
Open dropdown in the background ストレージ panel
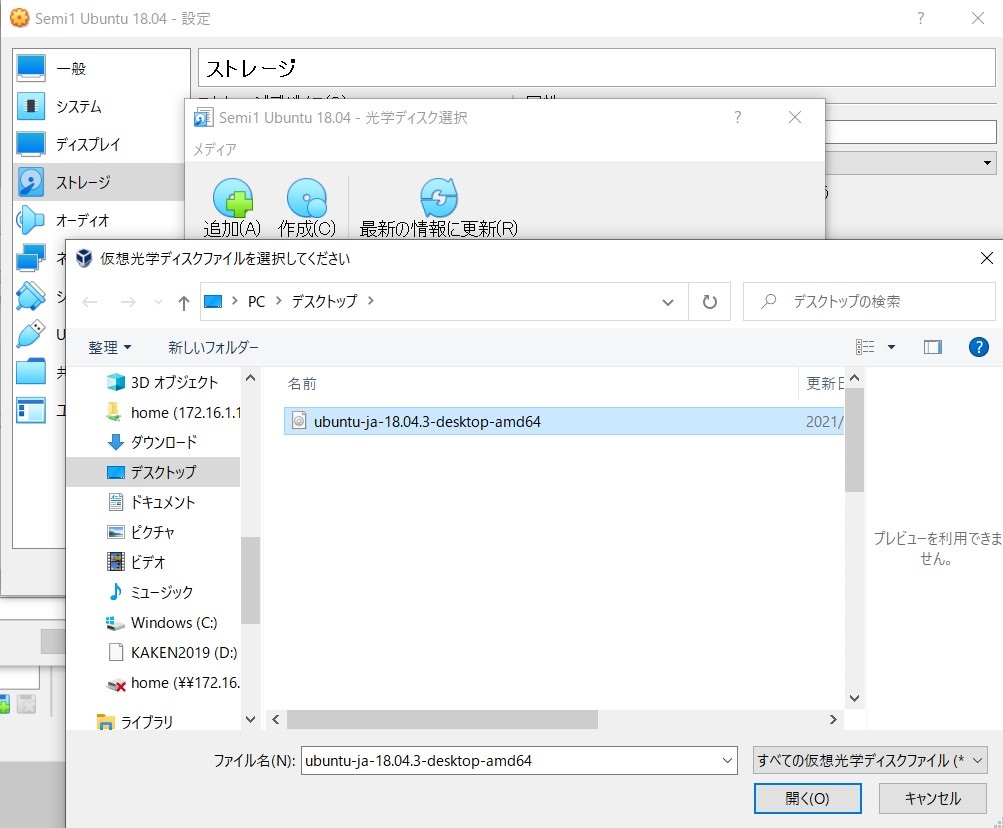[x=987, y=163]
